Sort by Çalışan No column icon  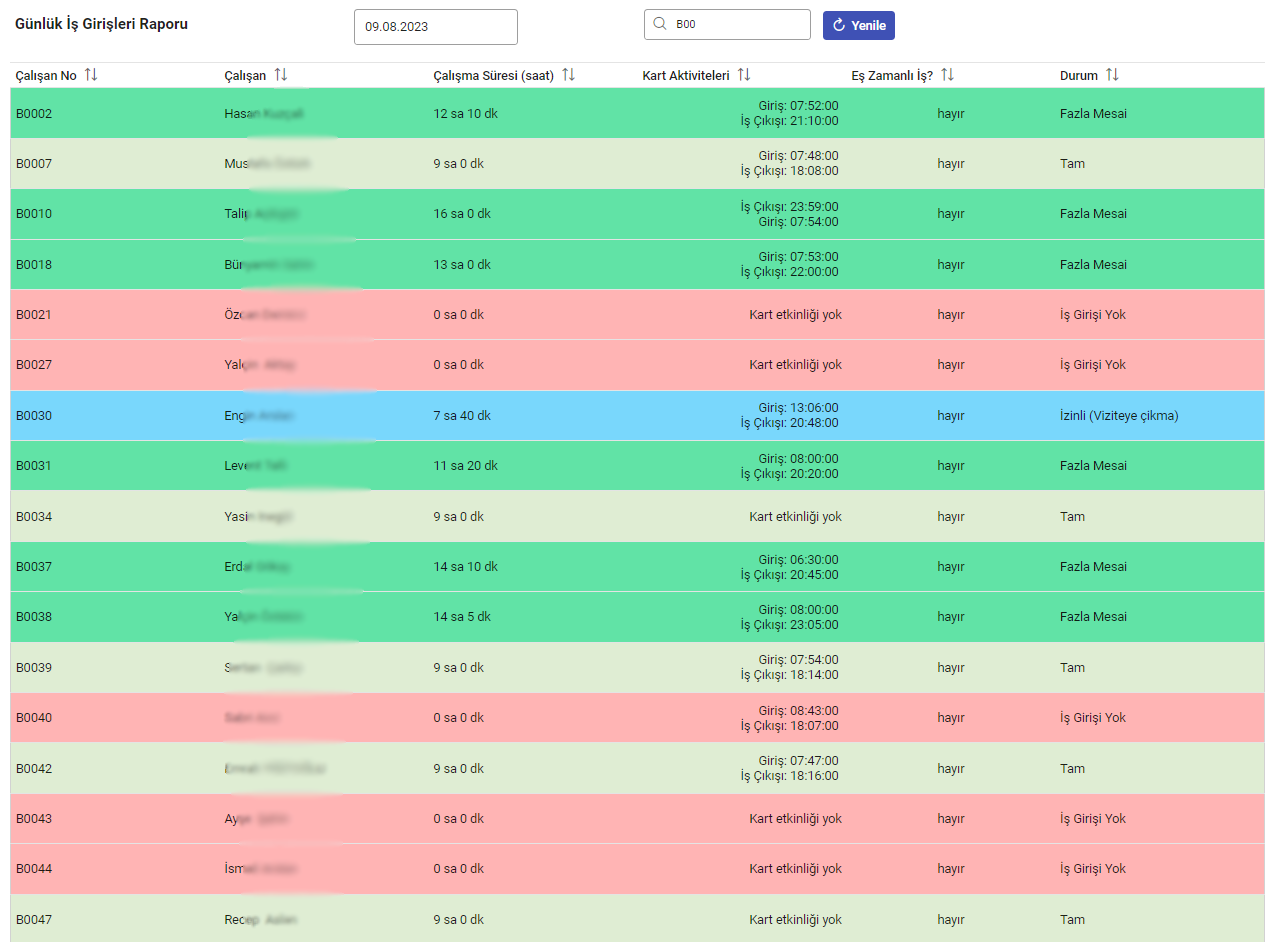[91, 75]
